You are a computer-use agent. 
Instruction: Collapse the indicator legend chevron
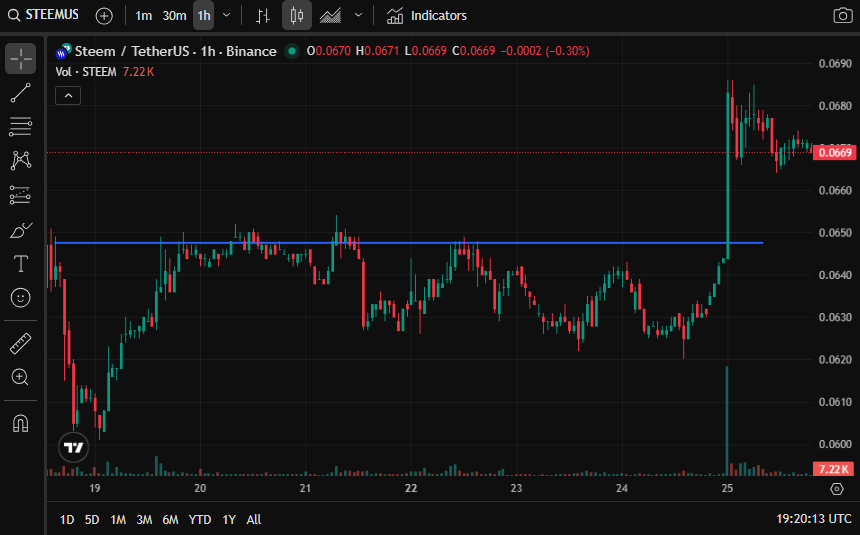(x=68, y=95)
